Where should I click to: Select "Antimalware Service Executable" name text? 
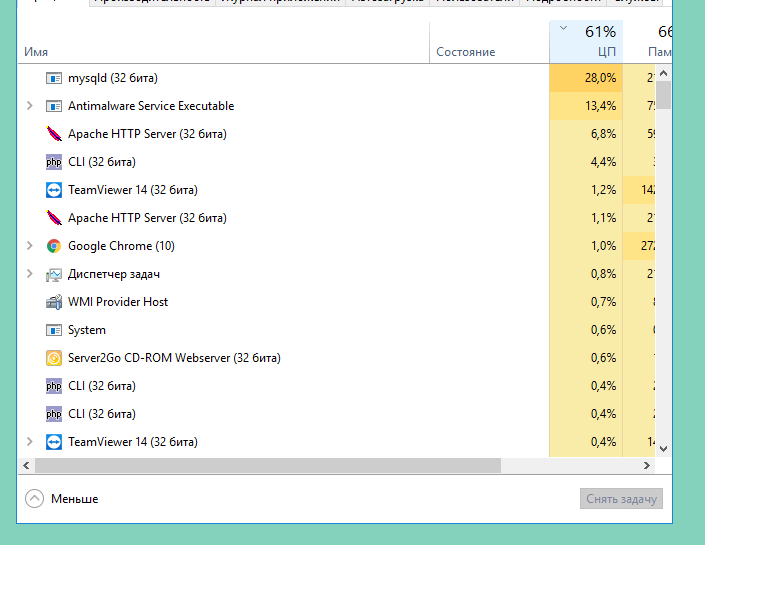pyautogui.click(x=151, y=106)
